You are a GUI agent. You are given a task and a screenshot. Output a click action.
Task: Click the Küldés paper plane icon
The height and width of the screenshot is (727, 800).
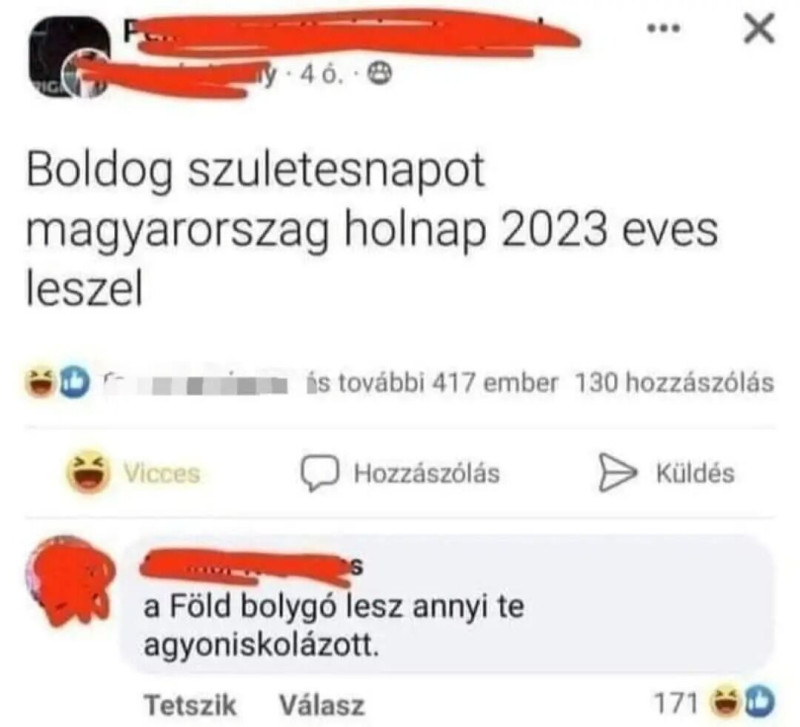coord(617,472)
